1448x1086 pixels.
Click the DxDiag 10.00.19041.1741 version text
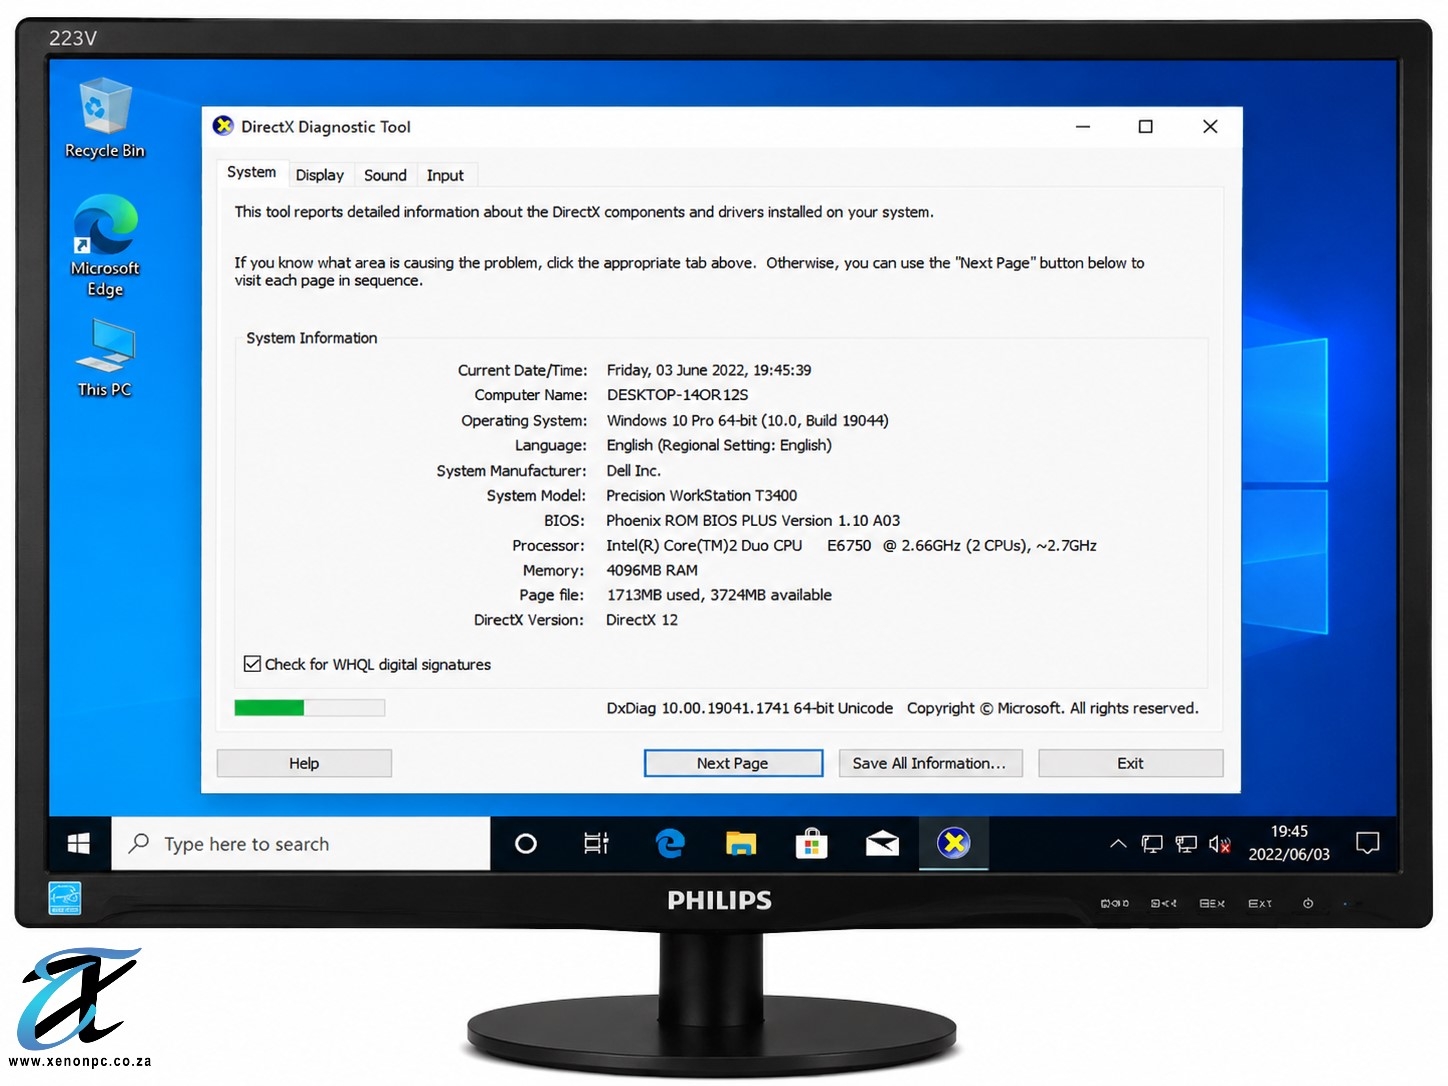coord(749,708)
